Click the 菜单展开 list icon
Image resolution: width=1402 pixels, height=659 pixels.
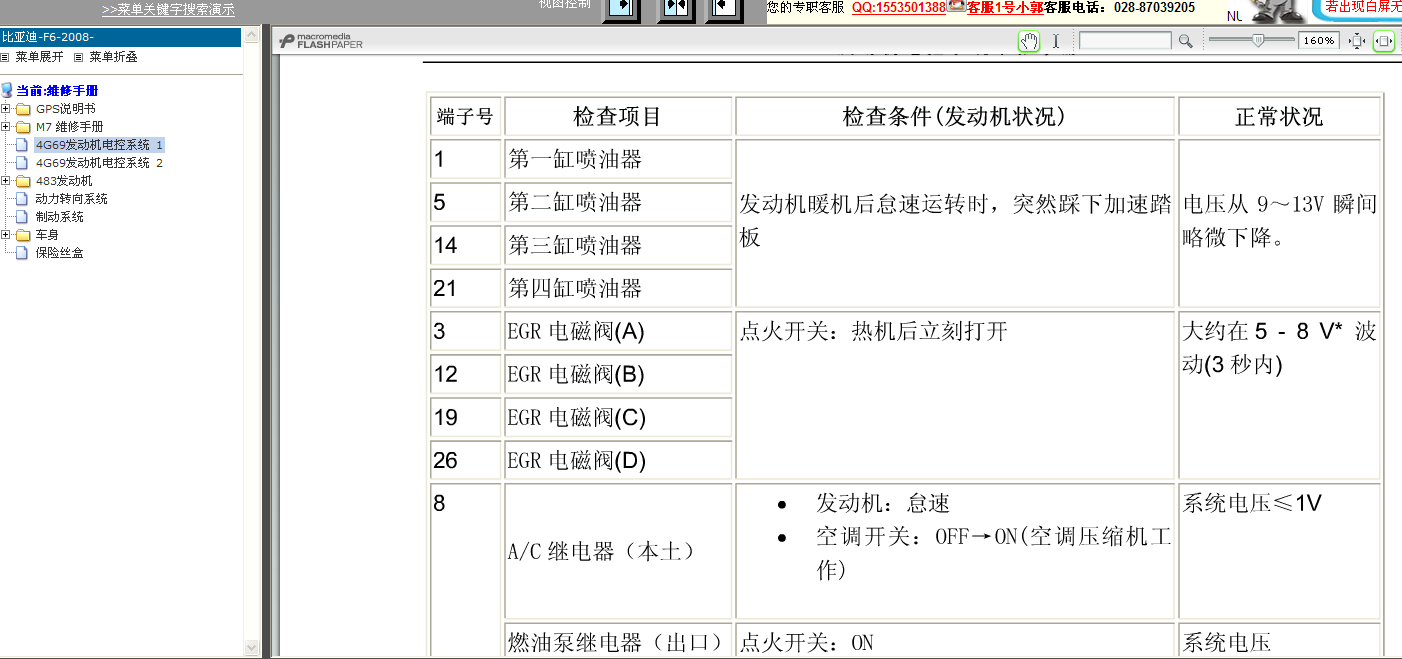(5, 57)
